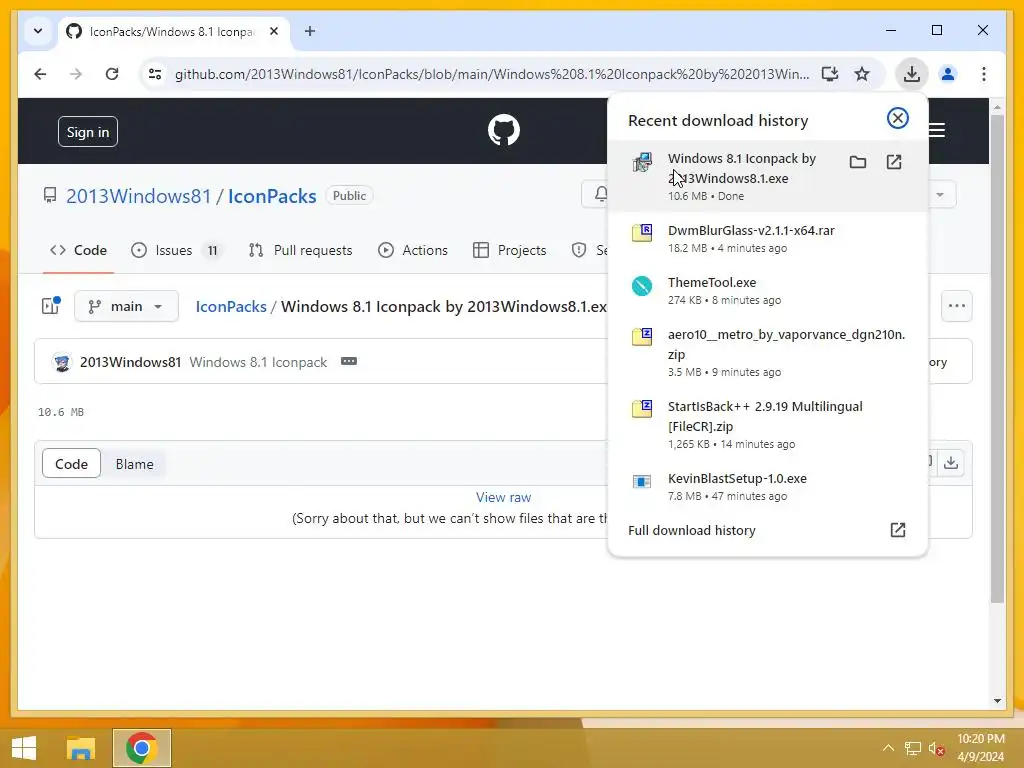Click the Chrome taskbar icon
The image size is (1024, 768).
coord(142,748)
